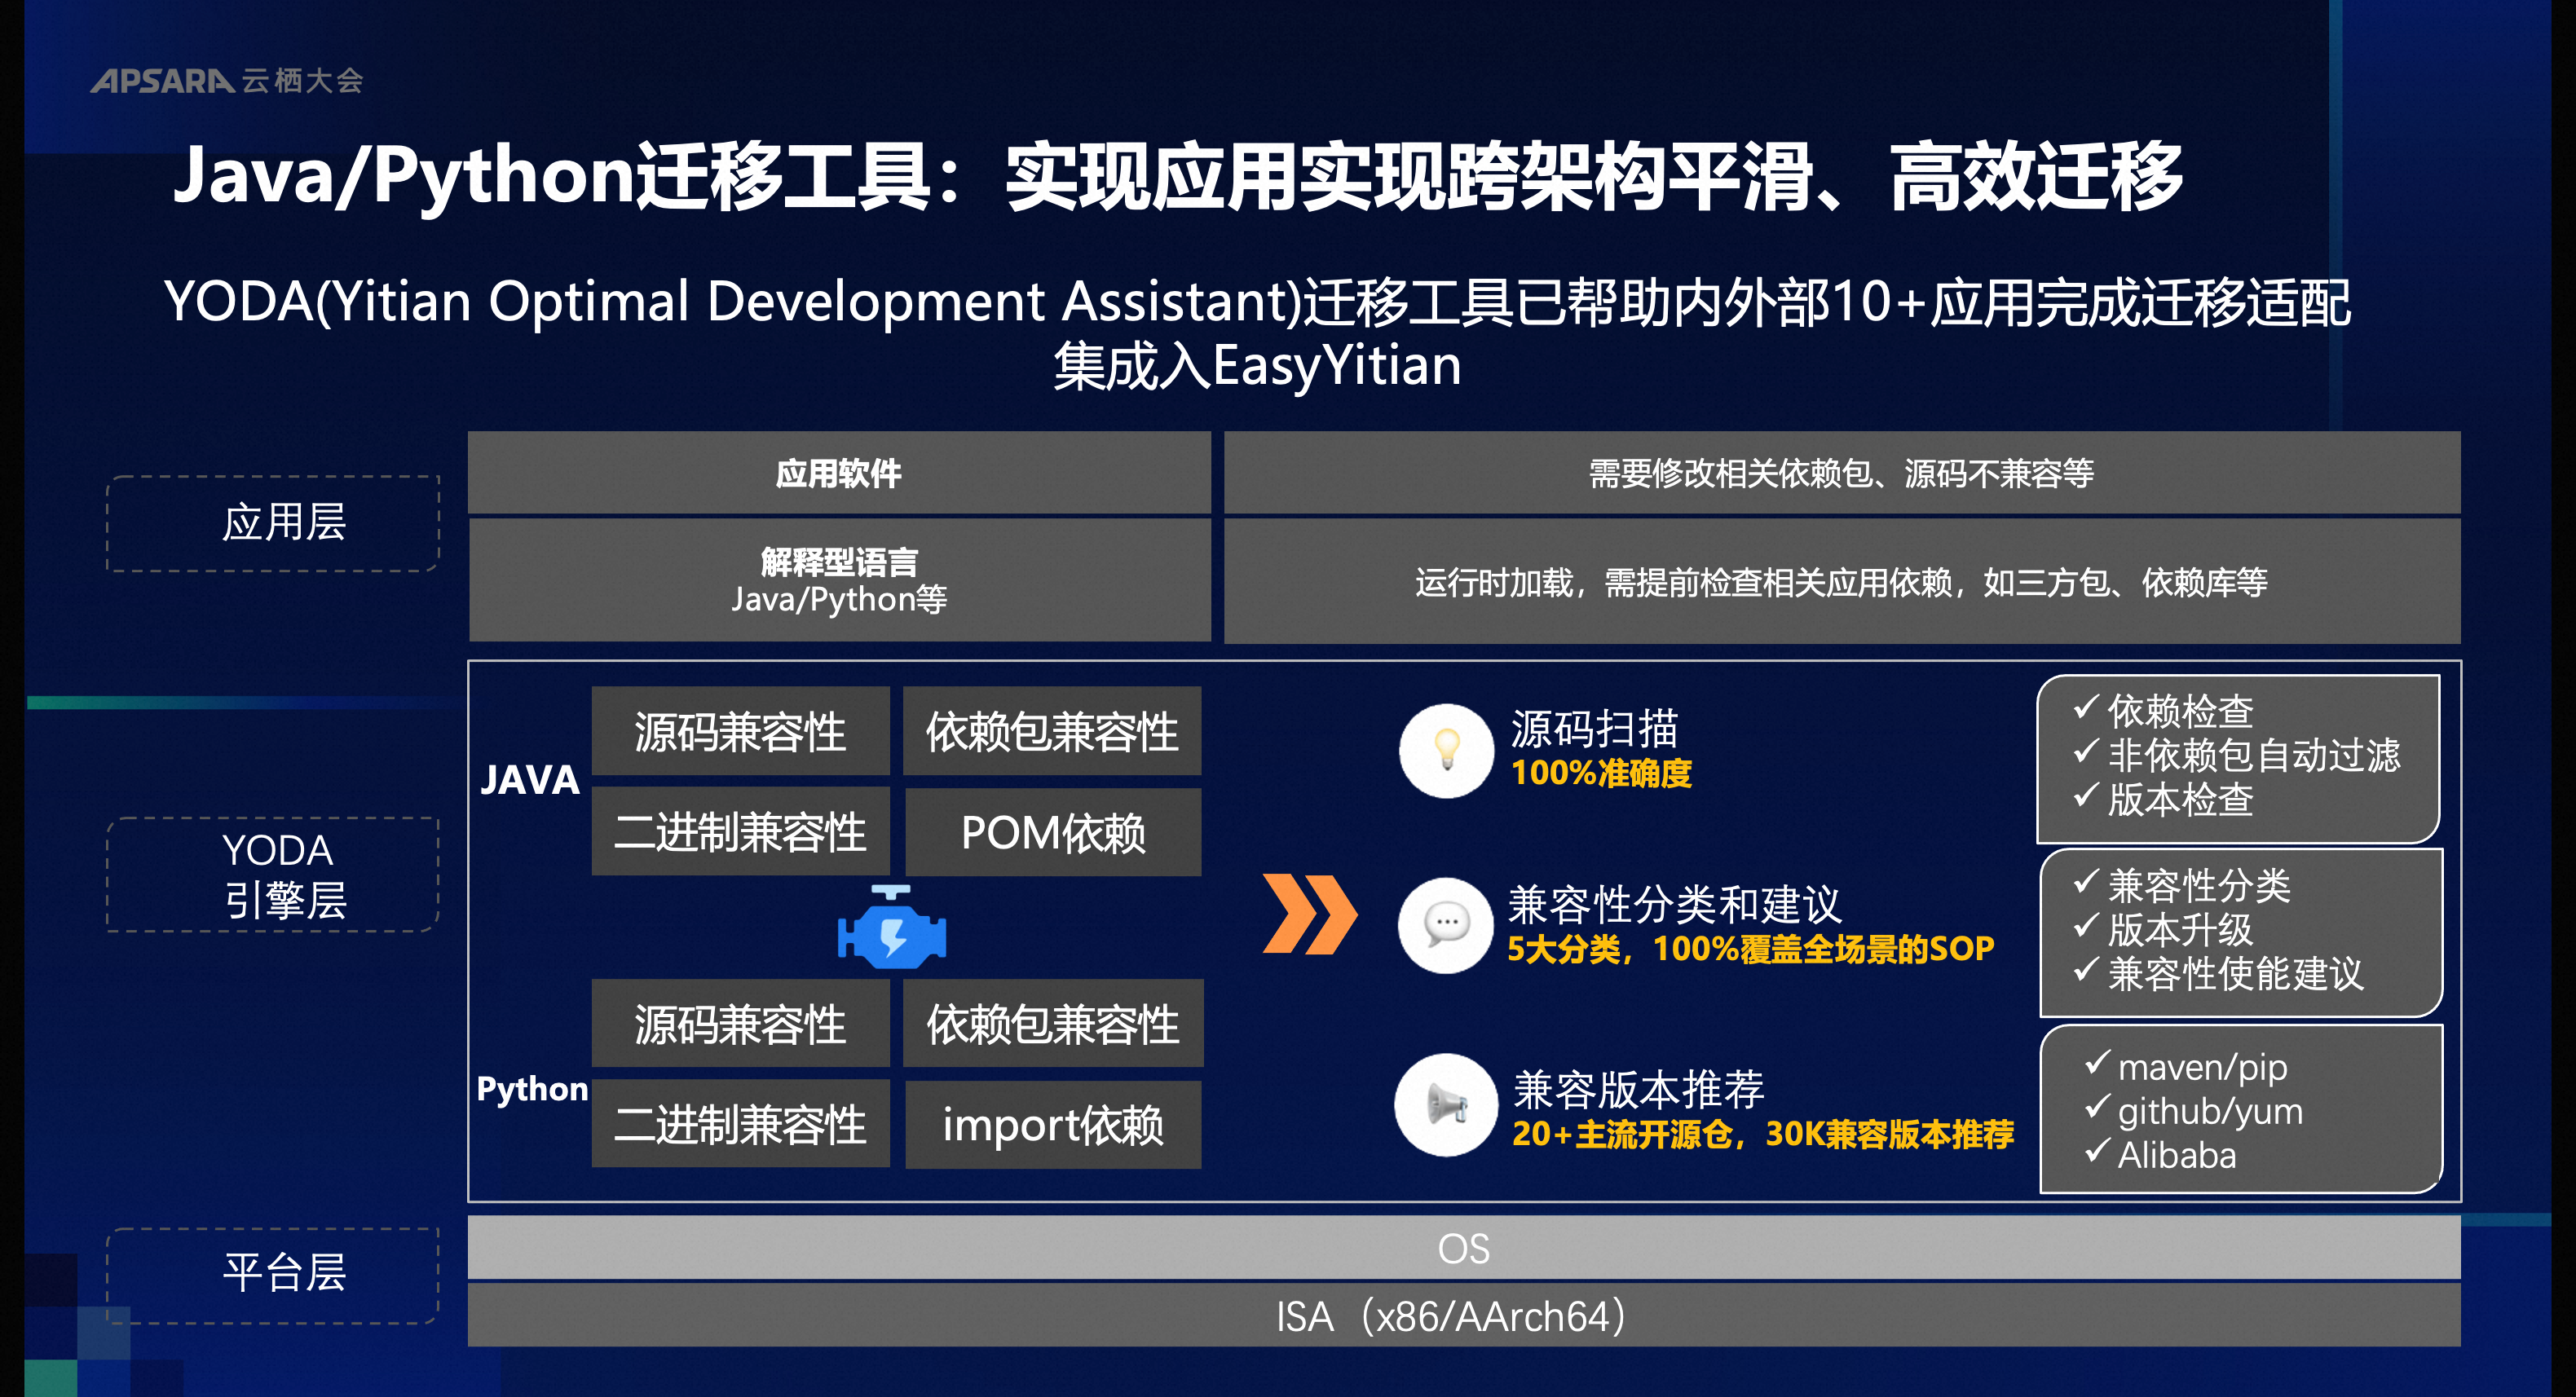Click the 应用软件 box
The height and width of the screenshot is (1397, 2576).
[839, 472]
